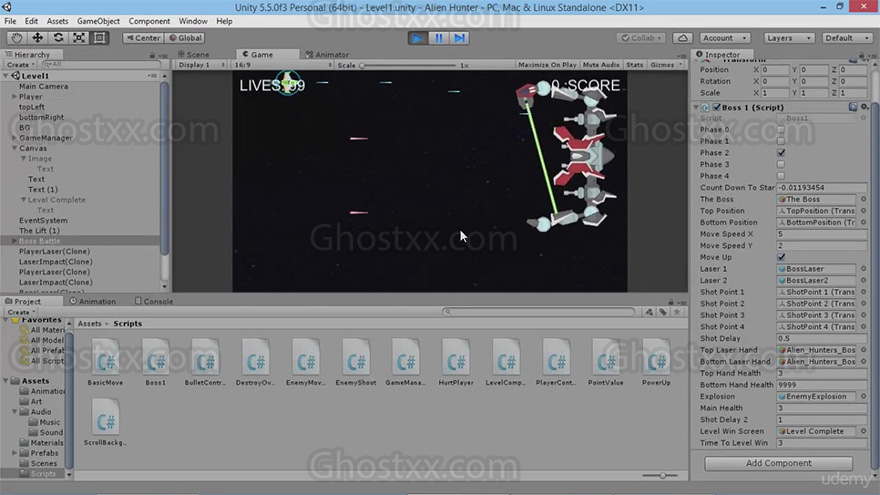Open the ScrollBackg script file

coord(105,422)
